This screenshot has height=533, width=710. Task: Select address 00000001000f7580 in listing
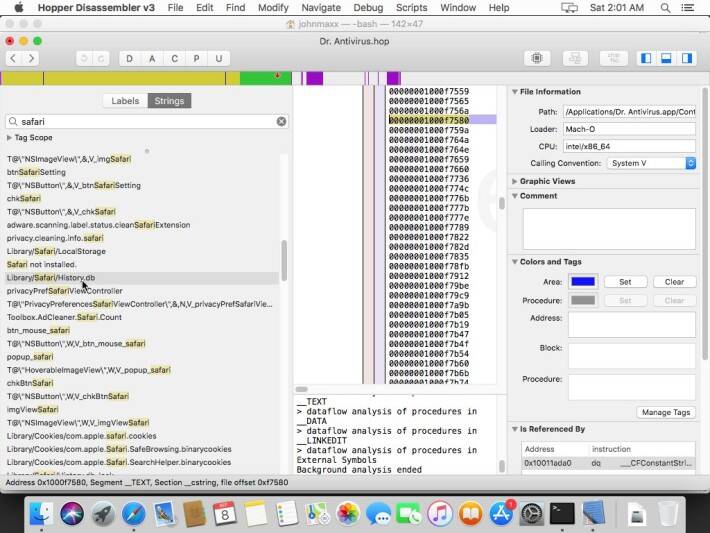point(429,120)
